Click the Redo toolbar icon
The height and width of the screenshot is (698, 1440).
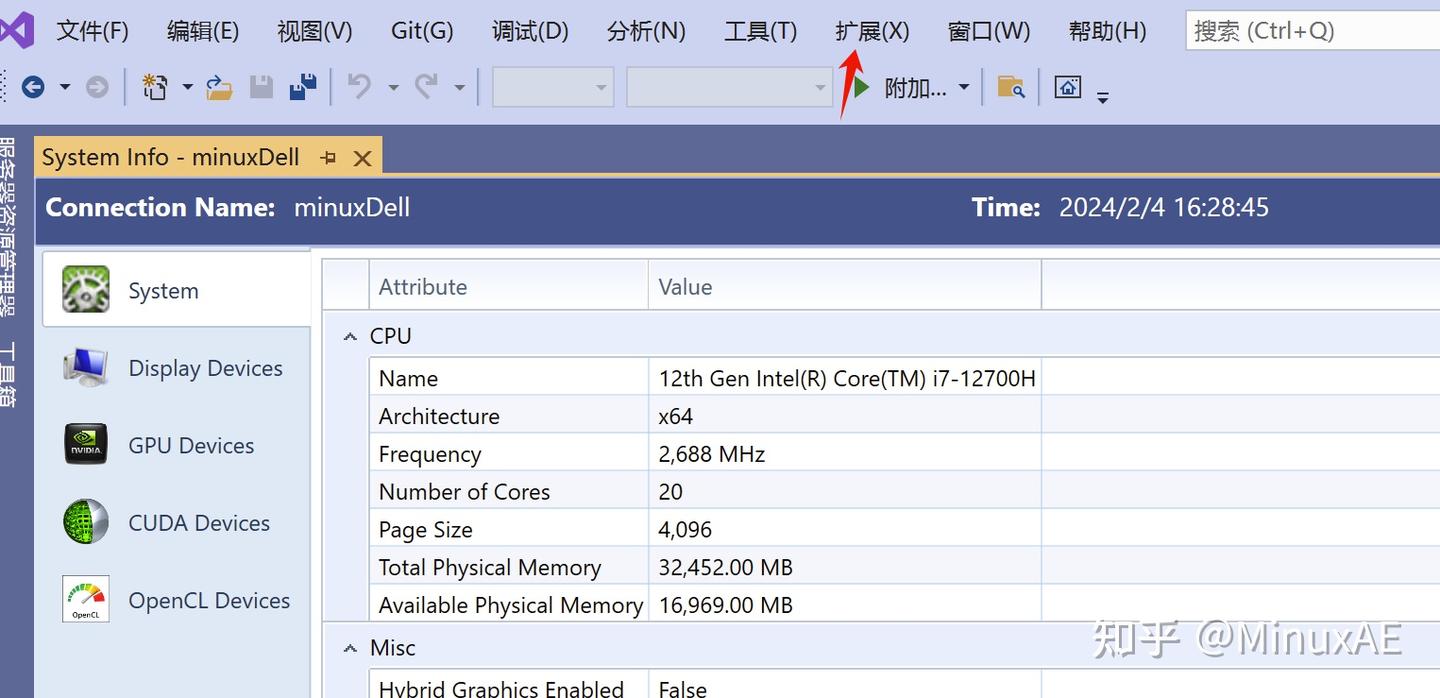tap(428, 86)
